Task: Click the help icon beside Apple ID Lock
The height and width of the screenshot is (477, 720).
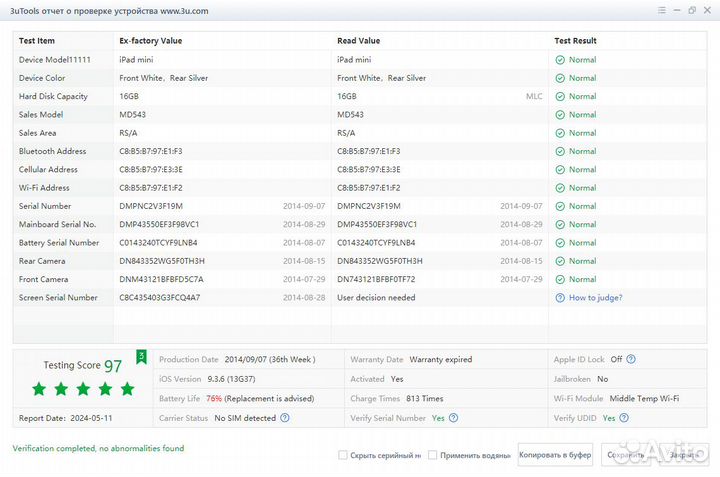Action: [x=631, y=359]
